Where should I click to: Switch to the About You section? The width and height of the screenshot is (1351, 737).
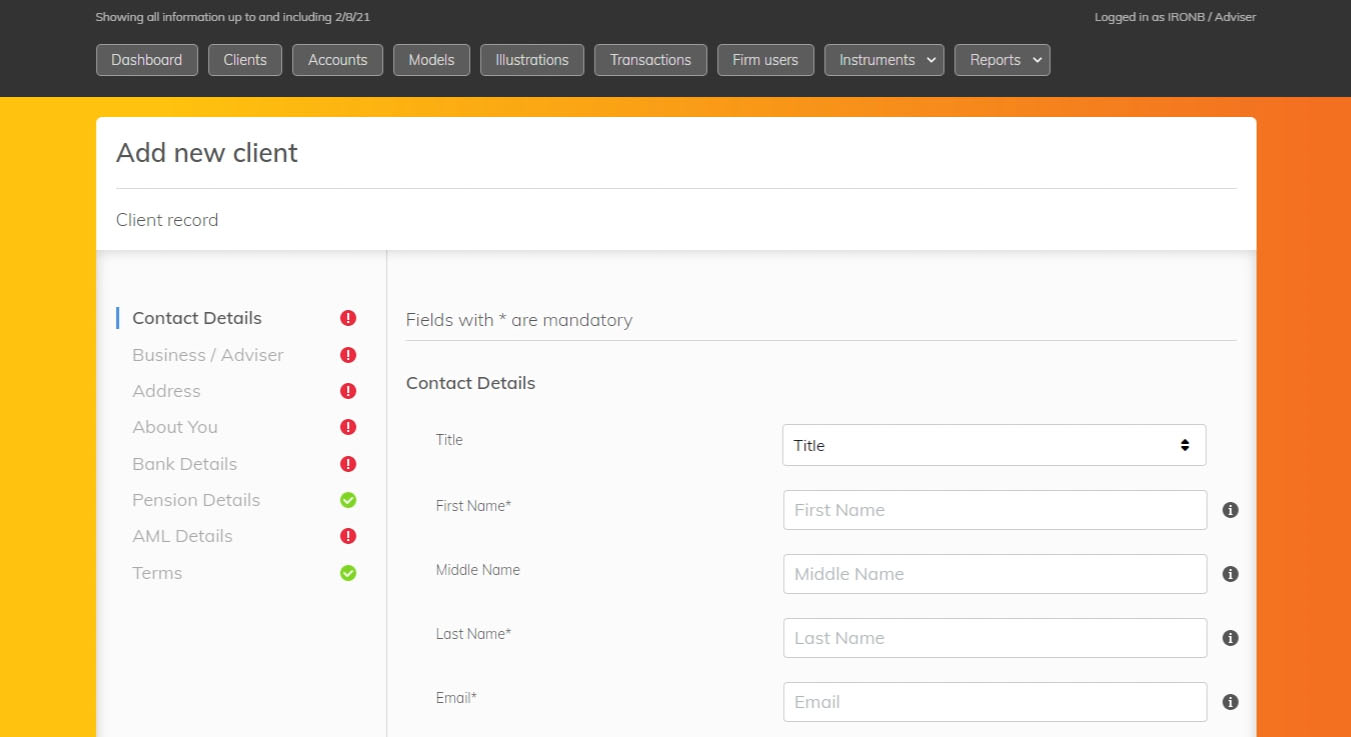[175, 426]
